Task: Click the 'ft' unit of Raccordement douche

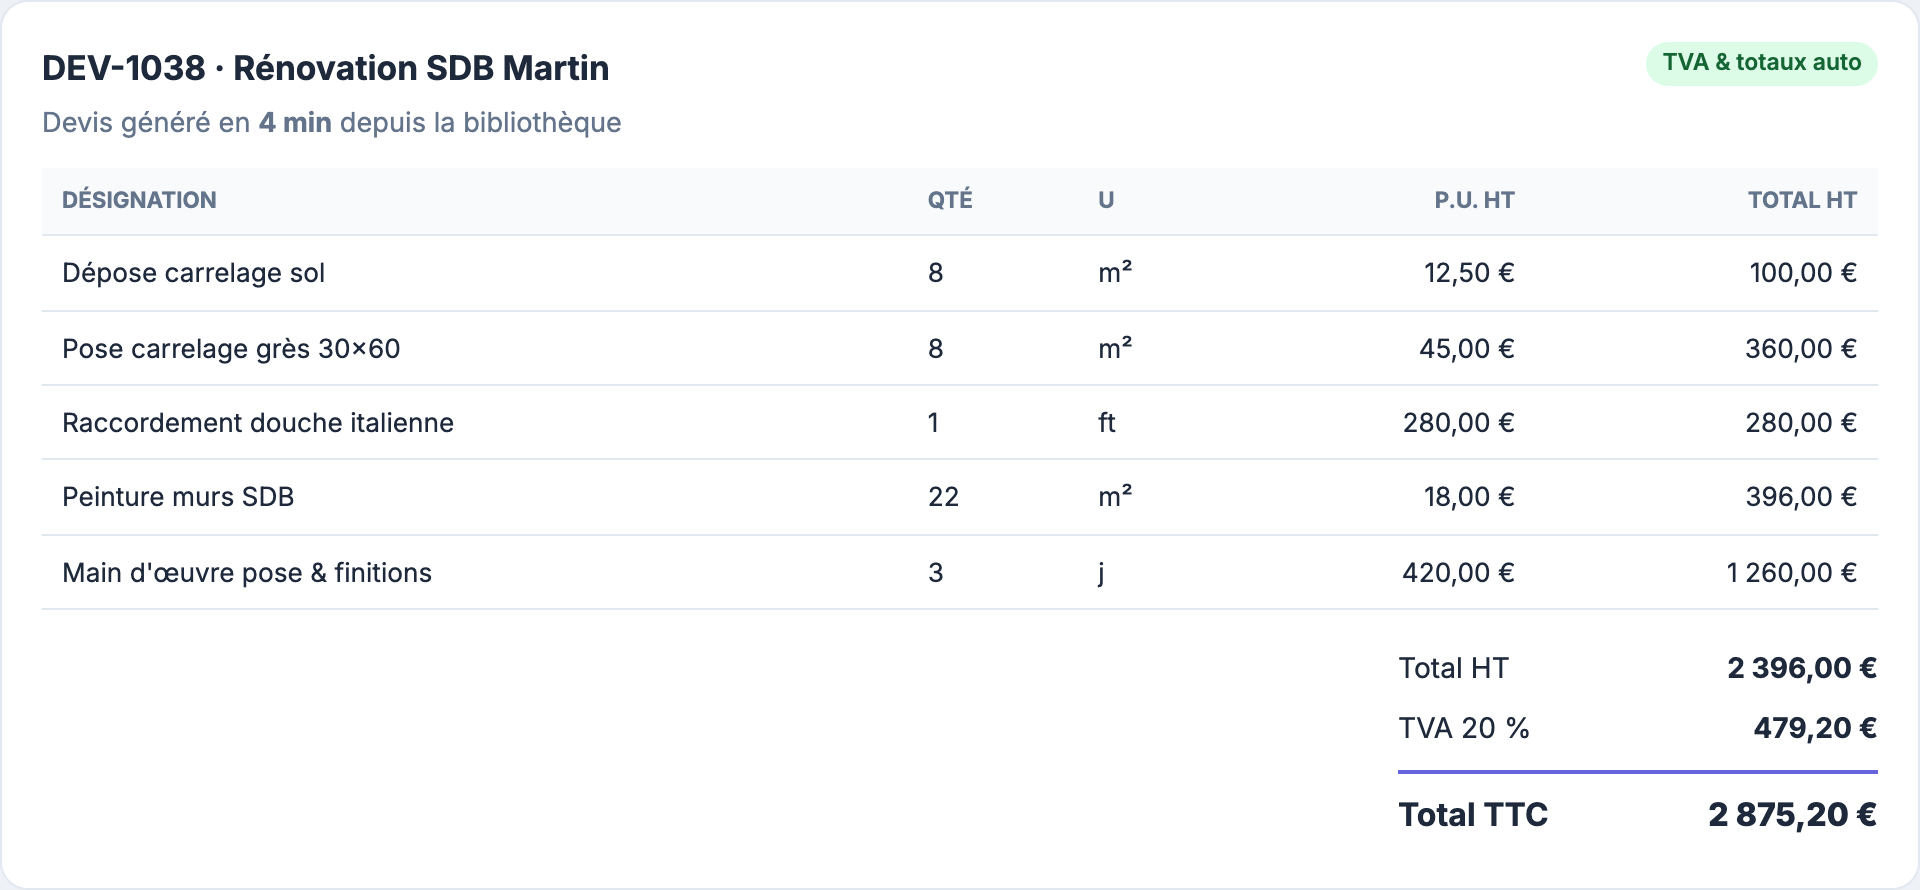Action: point(1106,423)
